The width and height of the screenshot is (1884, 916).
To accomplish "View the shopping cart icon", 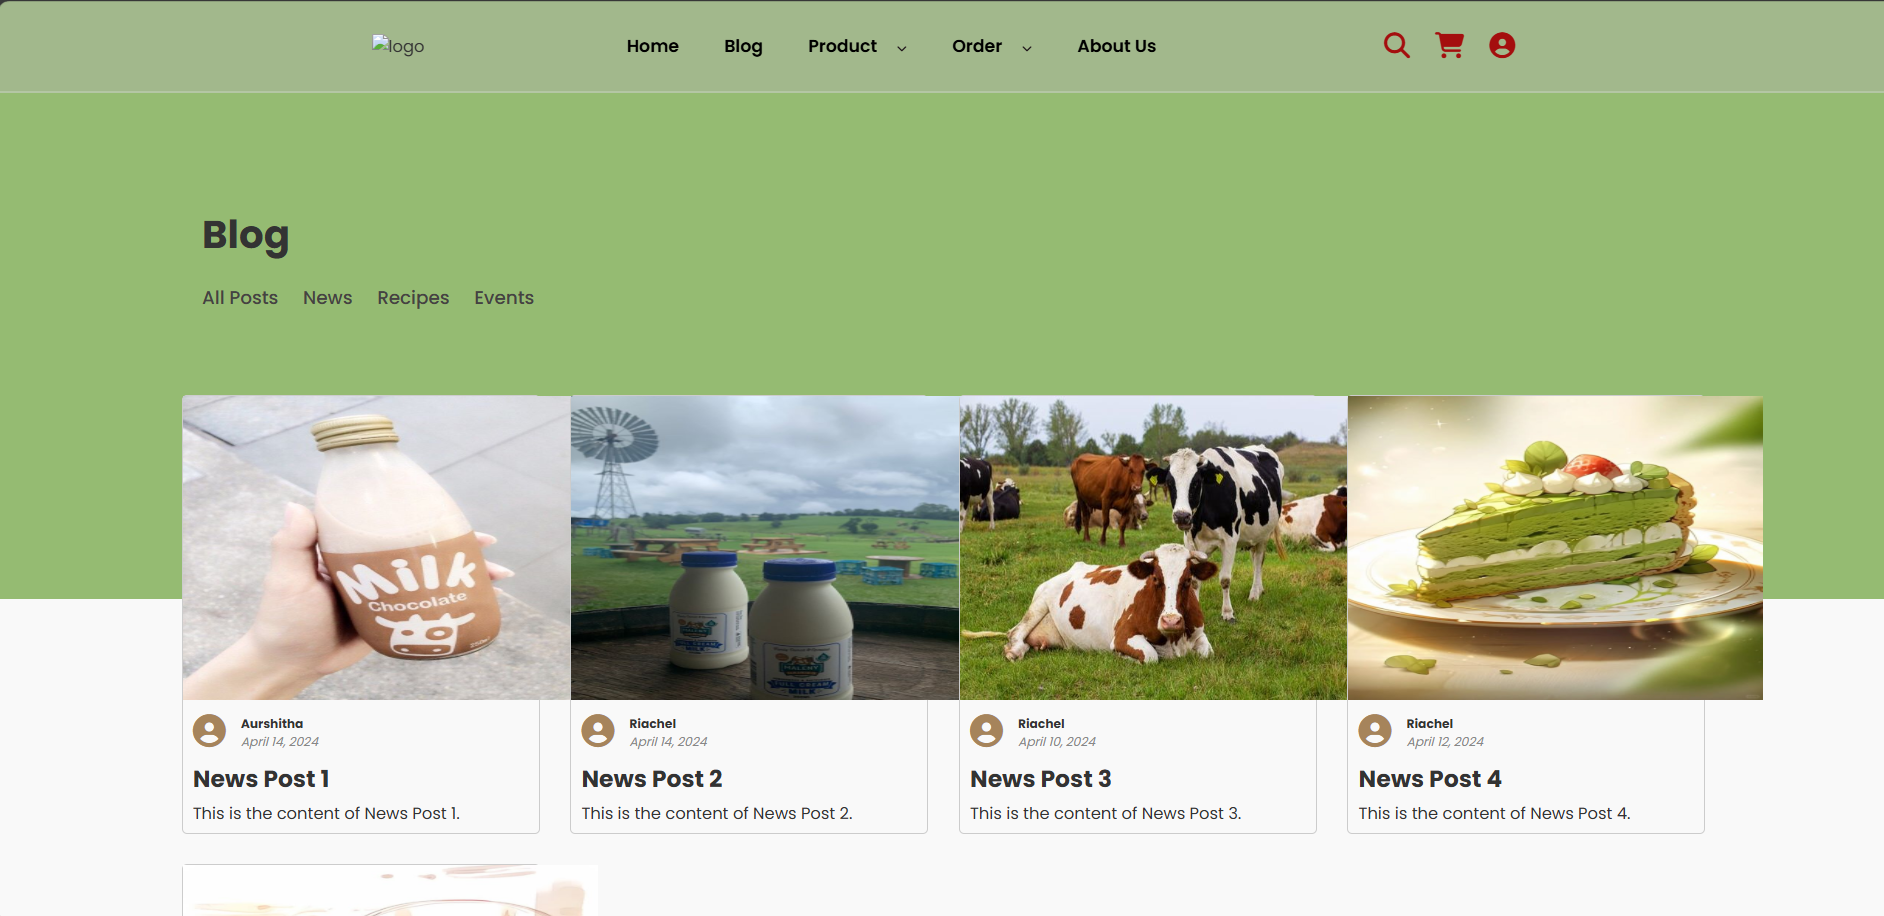I will 1450,45.
